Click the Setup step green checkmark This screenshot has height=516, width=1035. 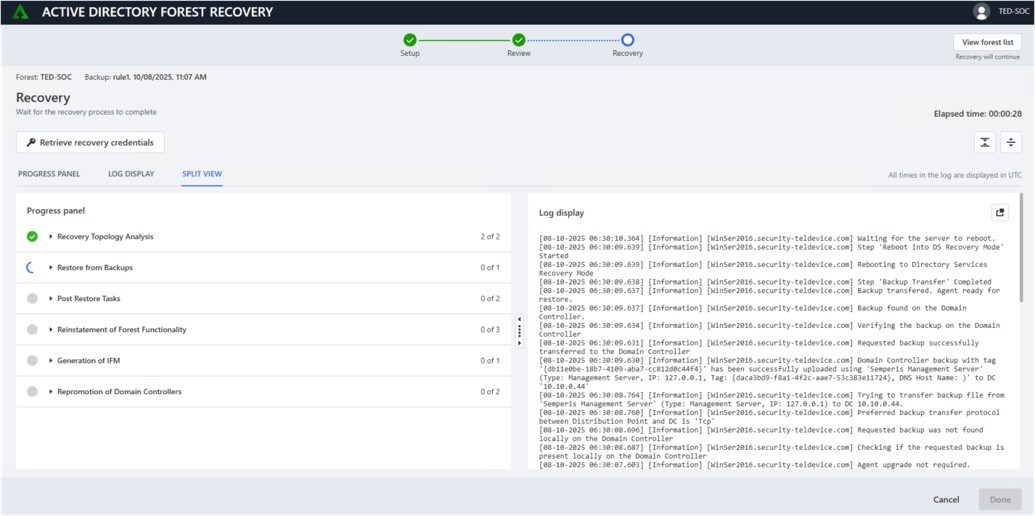point(410,40)
